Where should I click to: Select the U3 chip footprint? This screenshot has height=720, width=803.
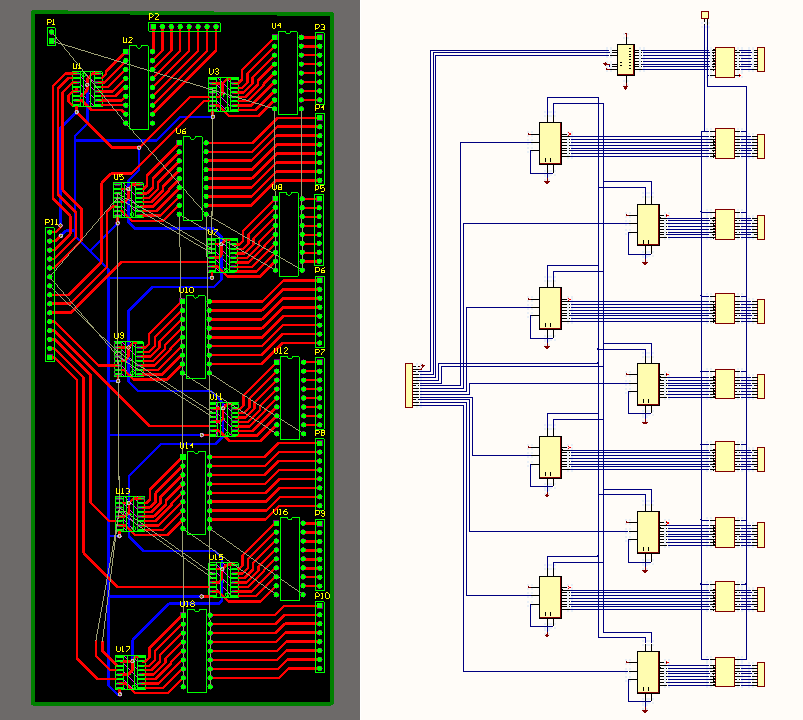click(223, 95)
